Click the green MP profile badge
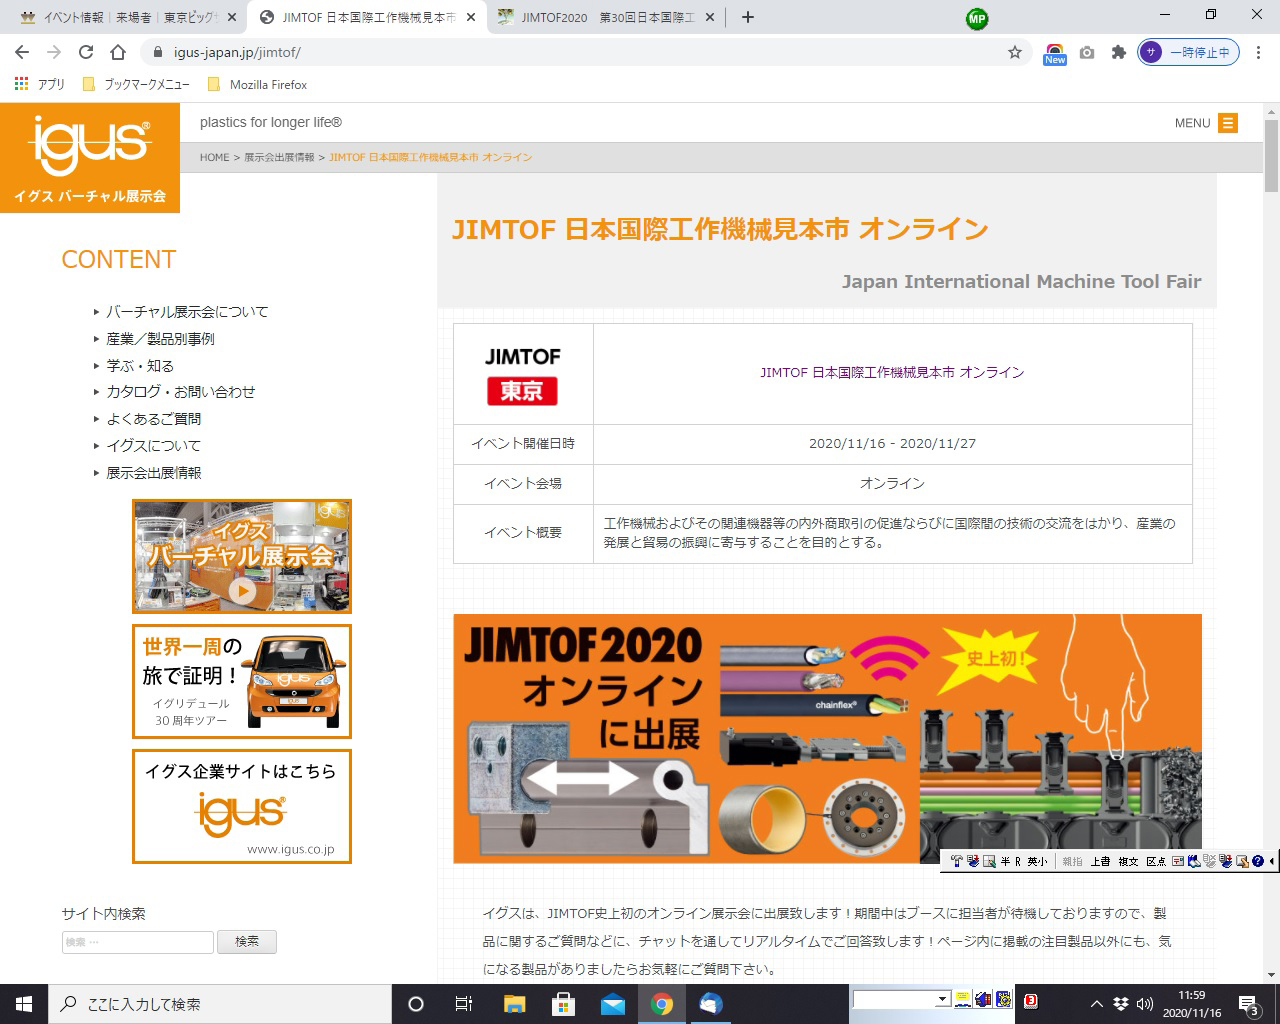This screenshot has height=1024, width=1280. pyautogui.click(x=977, y=18)
